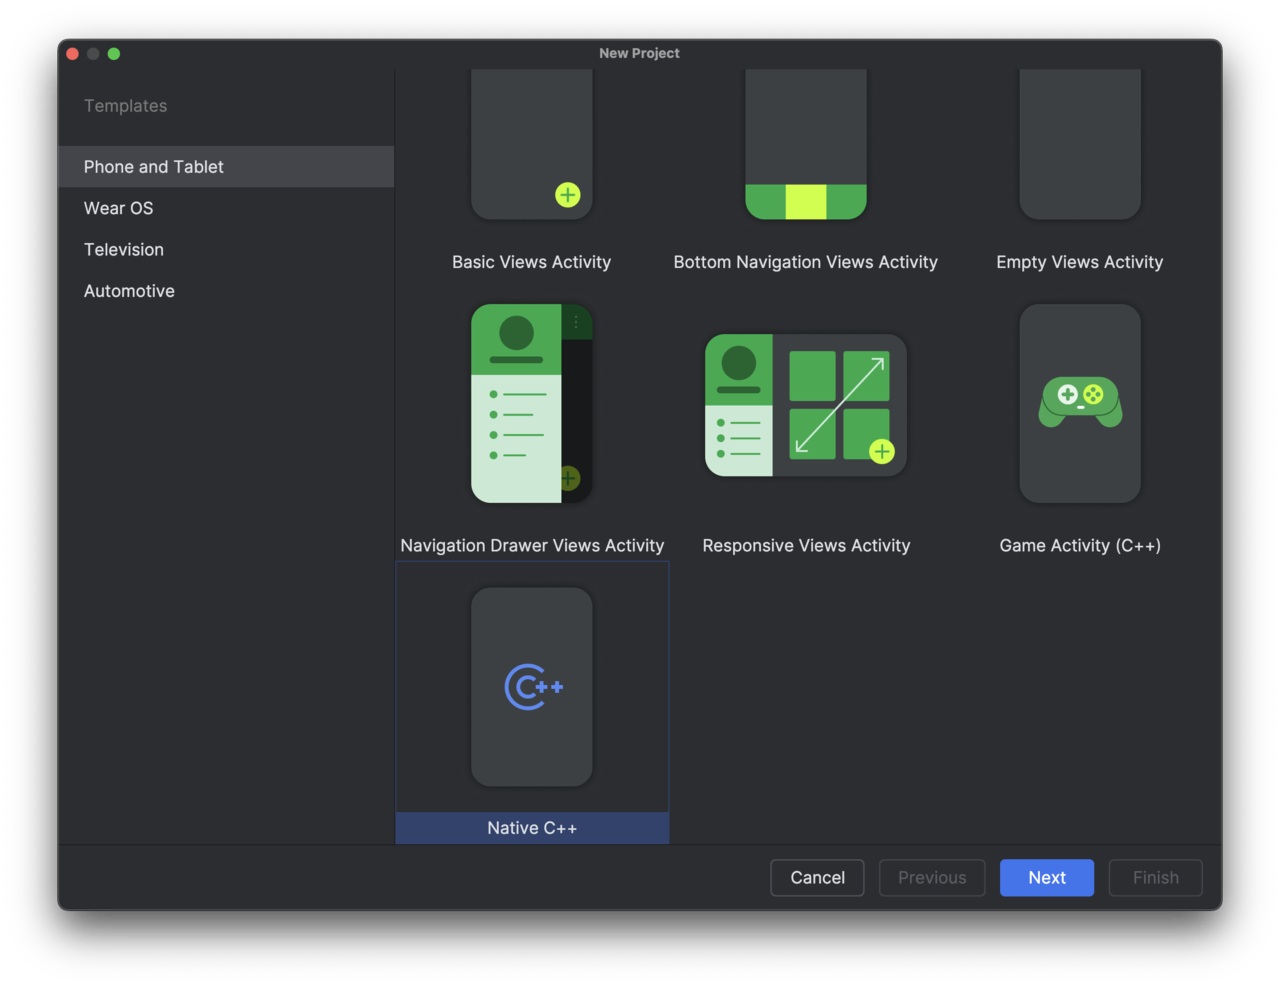The image size is (1280, 987).
Task: Click the Game Activity (C++) label
Action: (x=1080, y=546)
